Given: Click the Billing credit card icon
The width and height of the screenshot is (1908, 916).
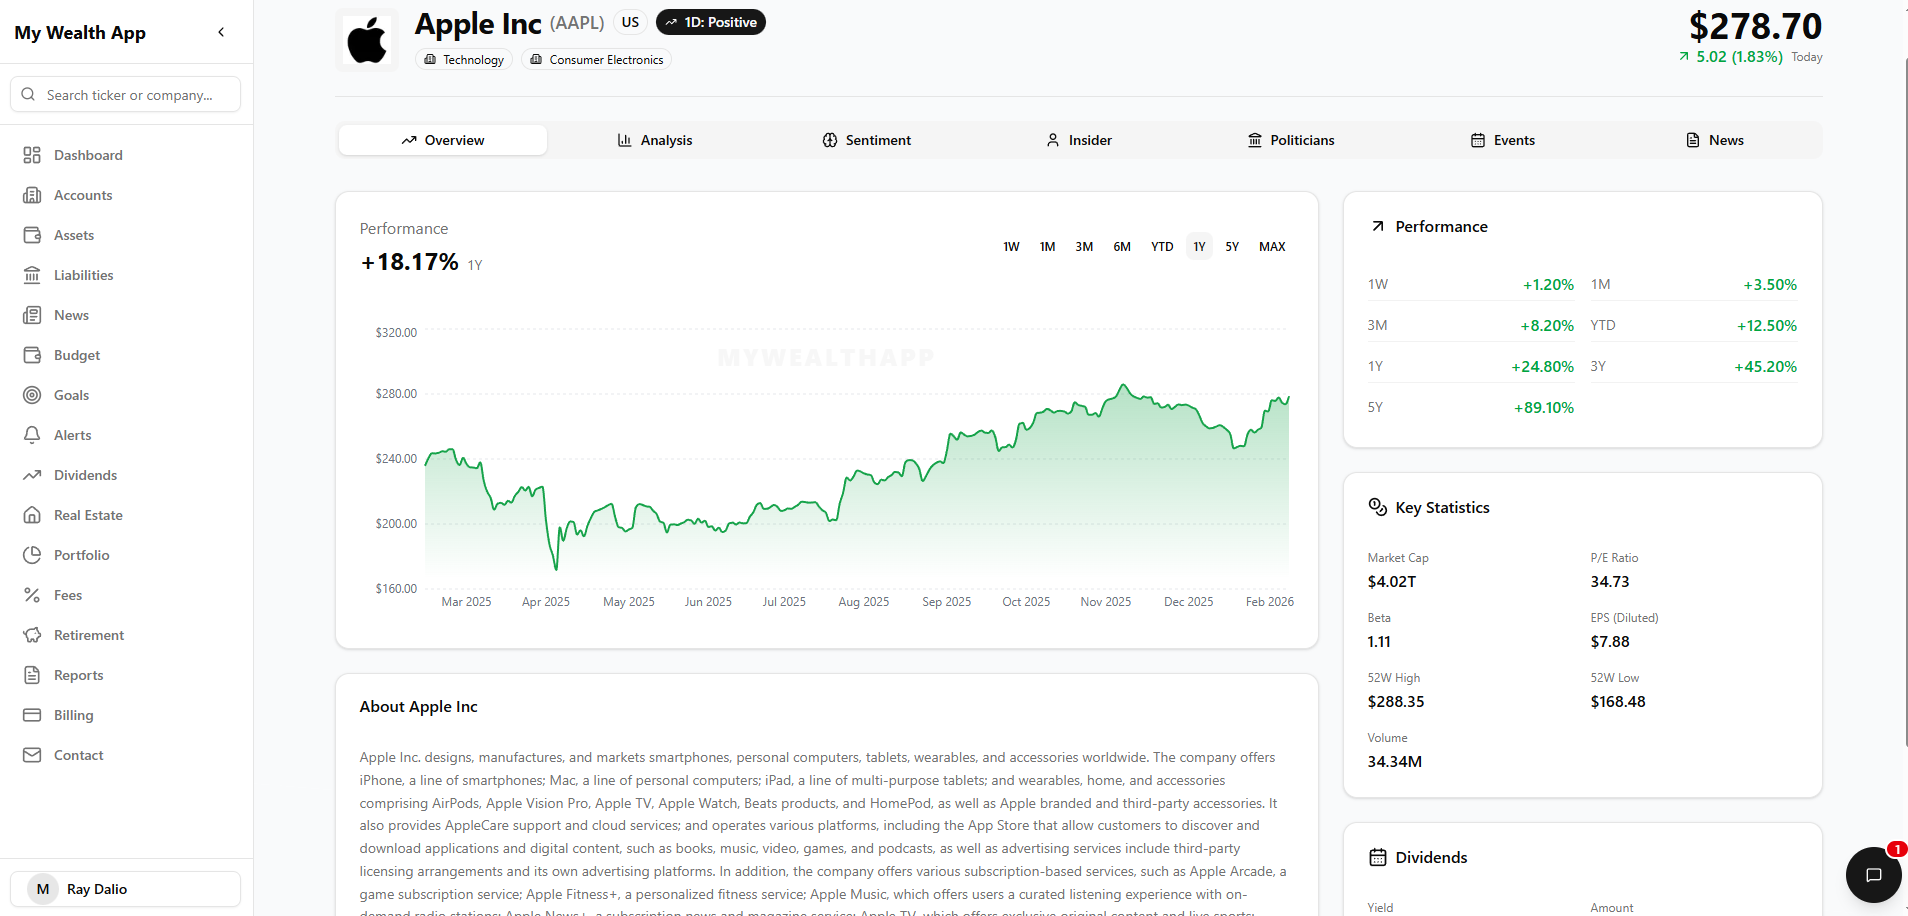Looking at the screenshot, I should click(32, 715).
